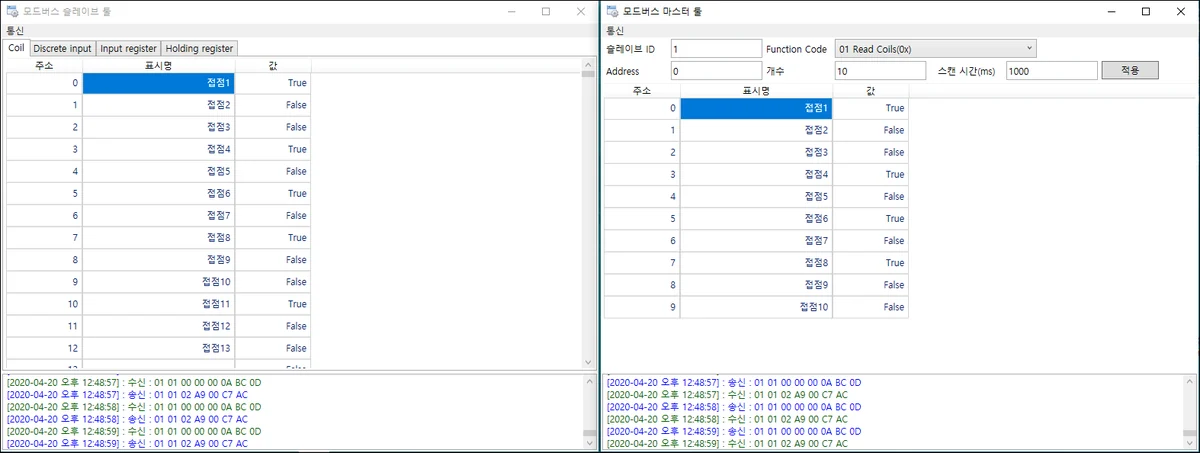Click address cell 9 in master tool
The height and width of the screenshot is (453, 1200).
point(642,307)
